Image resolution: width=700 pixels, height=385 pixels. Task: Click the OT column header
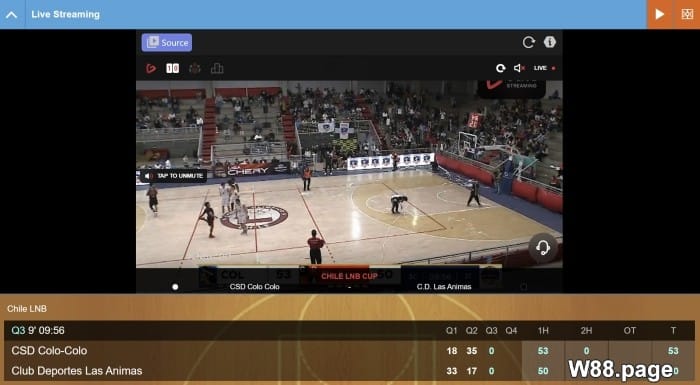tap(629, 331)
